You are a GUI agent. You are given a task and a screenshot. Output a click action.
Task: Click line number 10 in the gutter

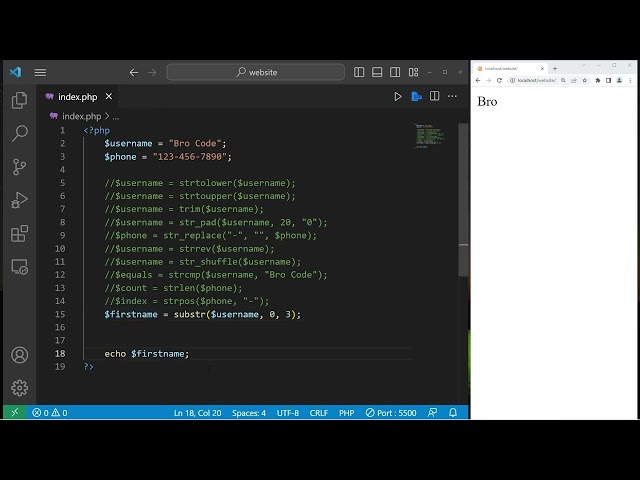point(60,249)
